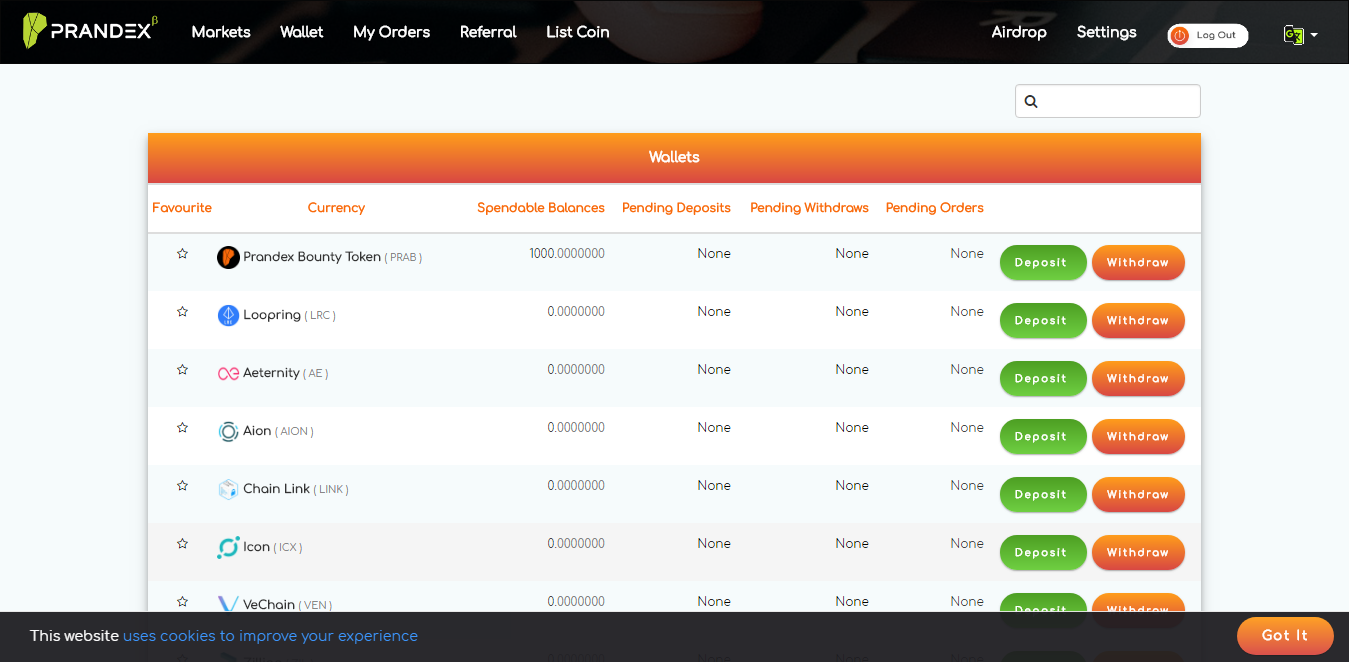Click the Loopring coin icon

[228, 315]
